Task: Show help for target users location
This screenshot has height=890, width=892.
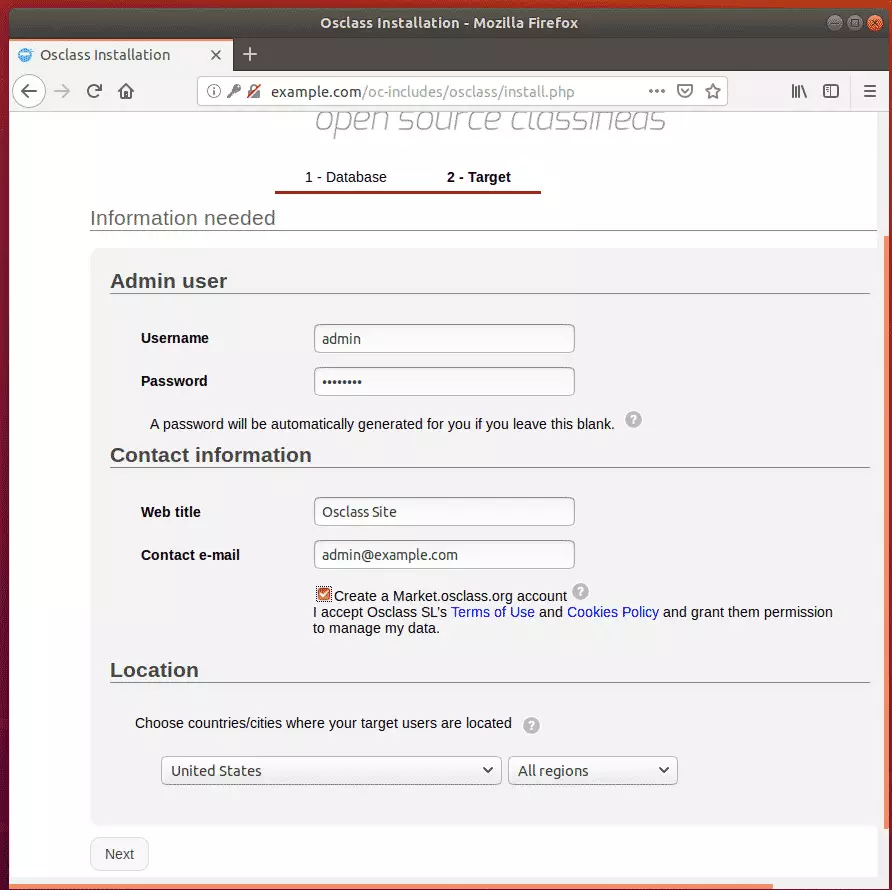Action: click(531, 726)
